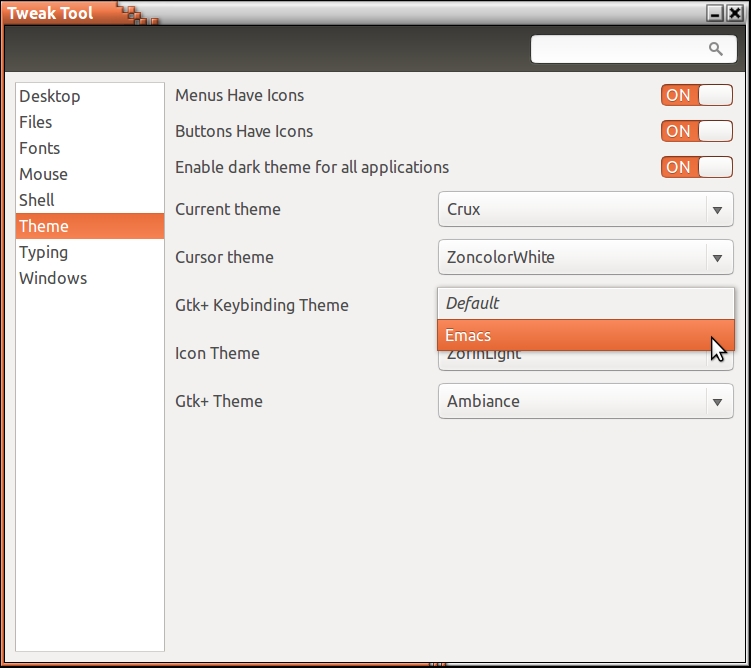Screen dimensions: 751x668
Task: Disable the Buttons Have Icons switch
Action: pyautogui.click(x=696, y=131)
